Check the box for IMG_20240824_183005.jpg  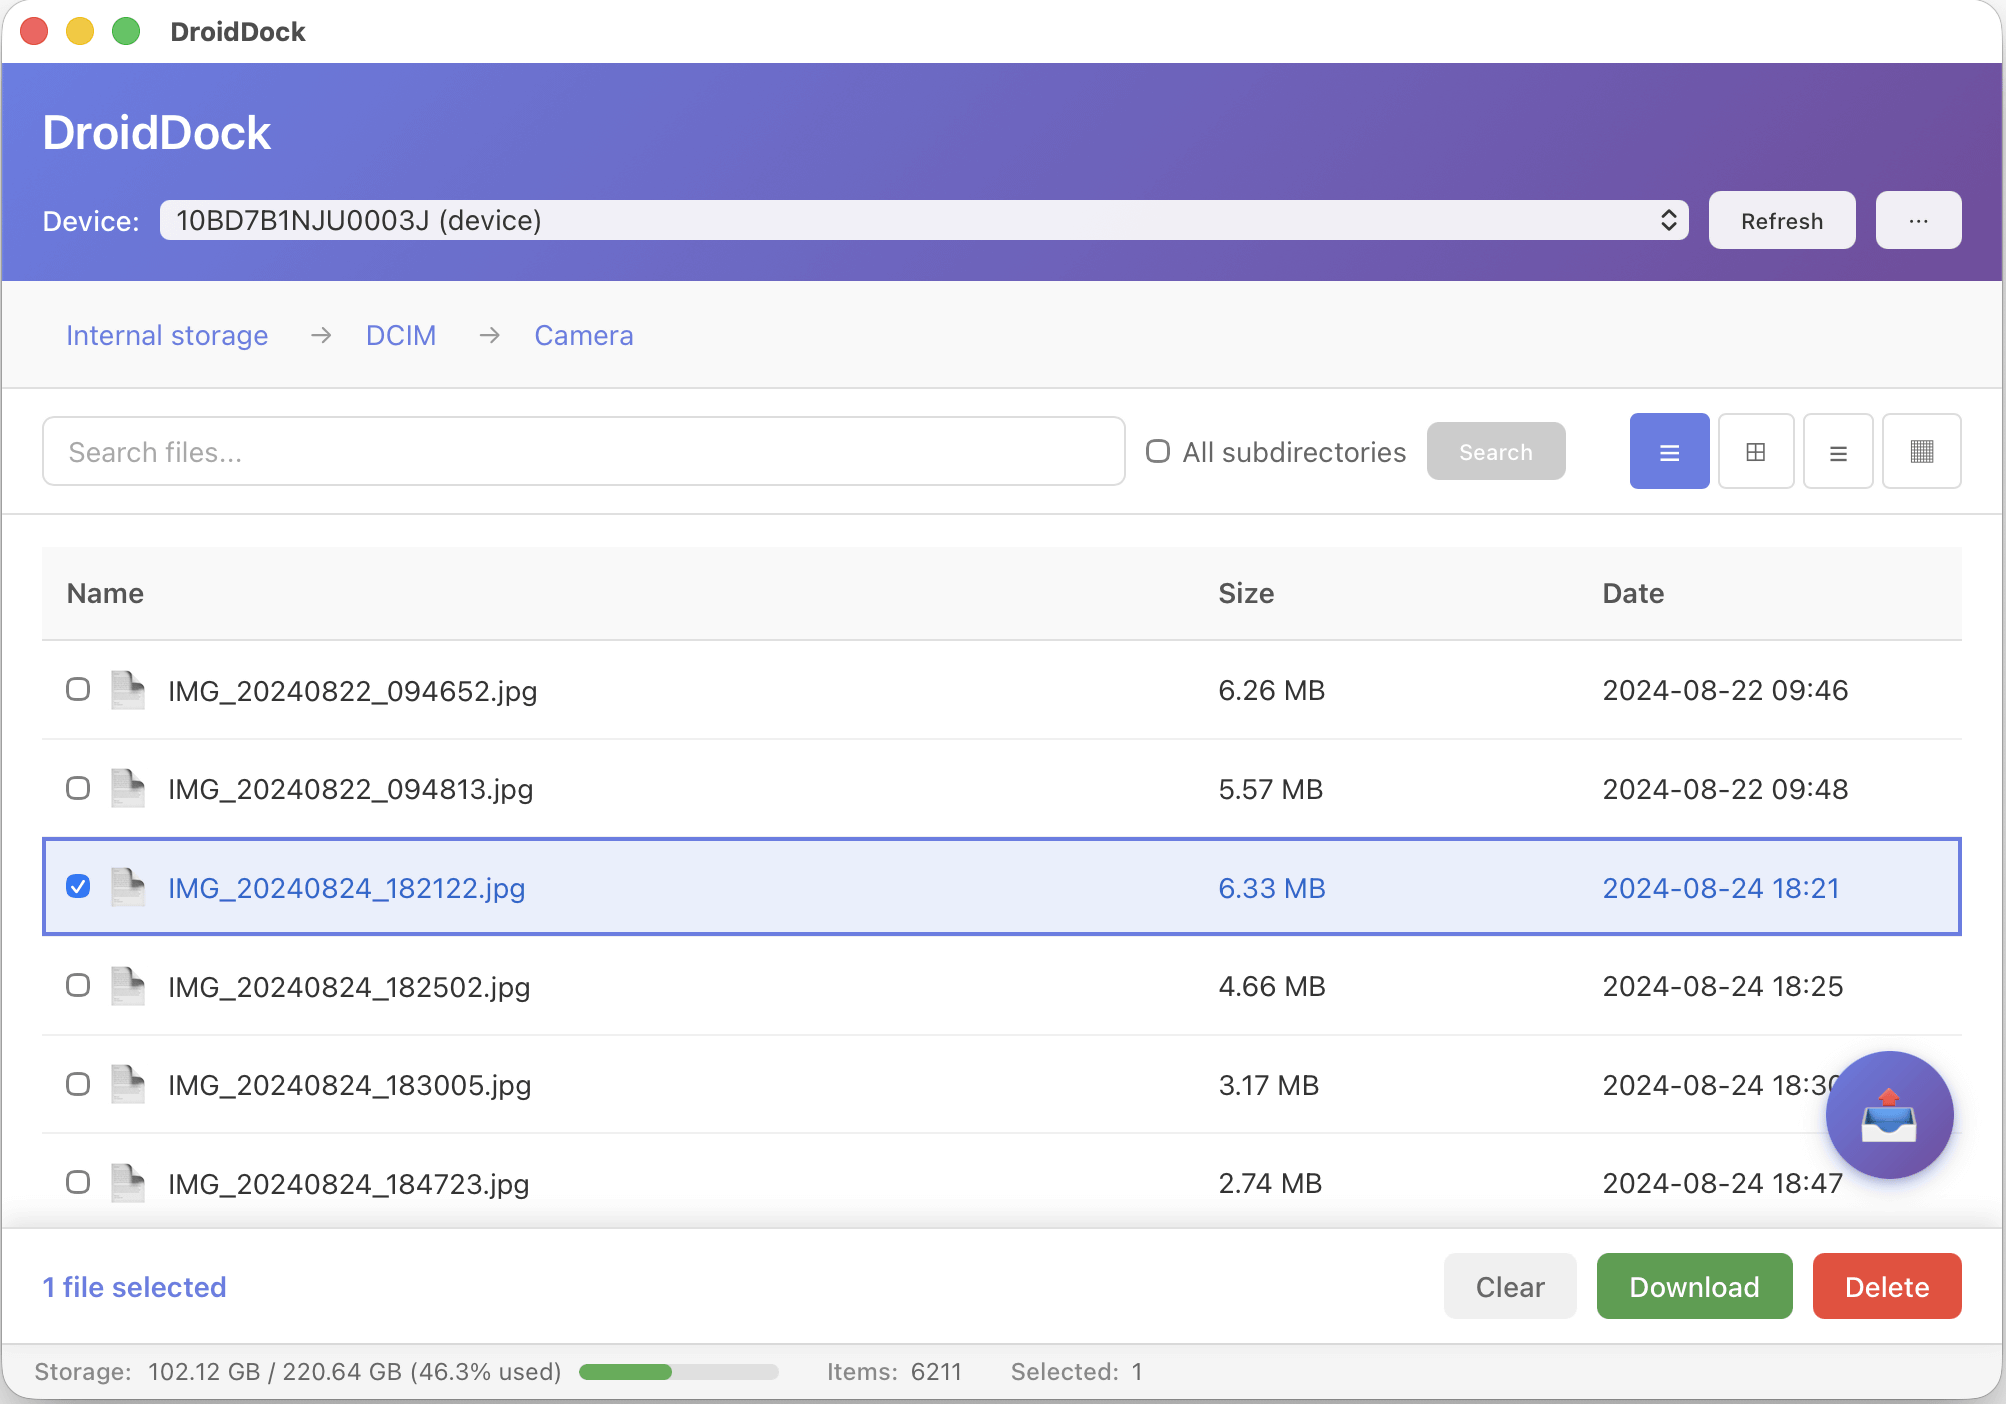(78, 1084)
